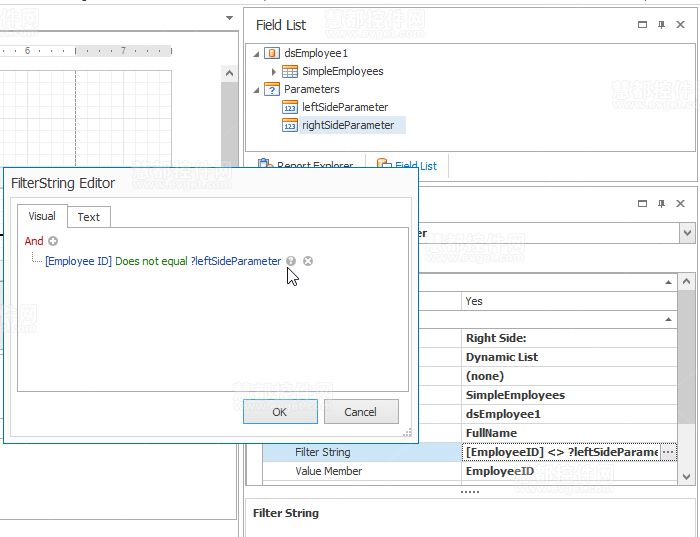This screenshot has width=700, height=537.
Task: Click the SimpleEmployees value cell in grid
Action: coord(569,395)
